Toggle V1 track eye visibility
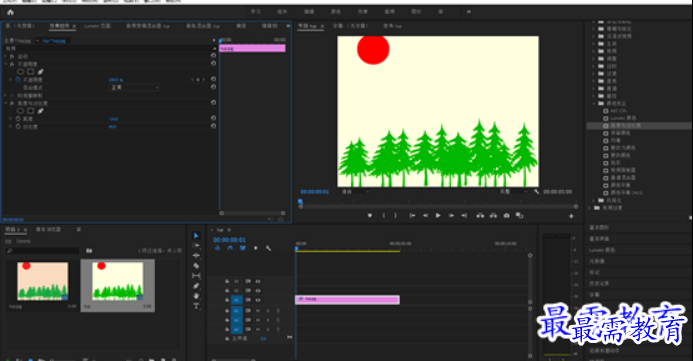Image resolution: width=693 pixels, height=361 pixels. (x=258, y=300)
